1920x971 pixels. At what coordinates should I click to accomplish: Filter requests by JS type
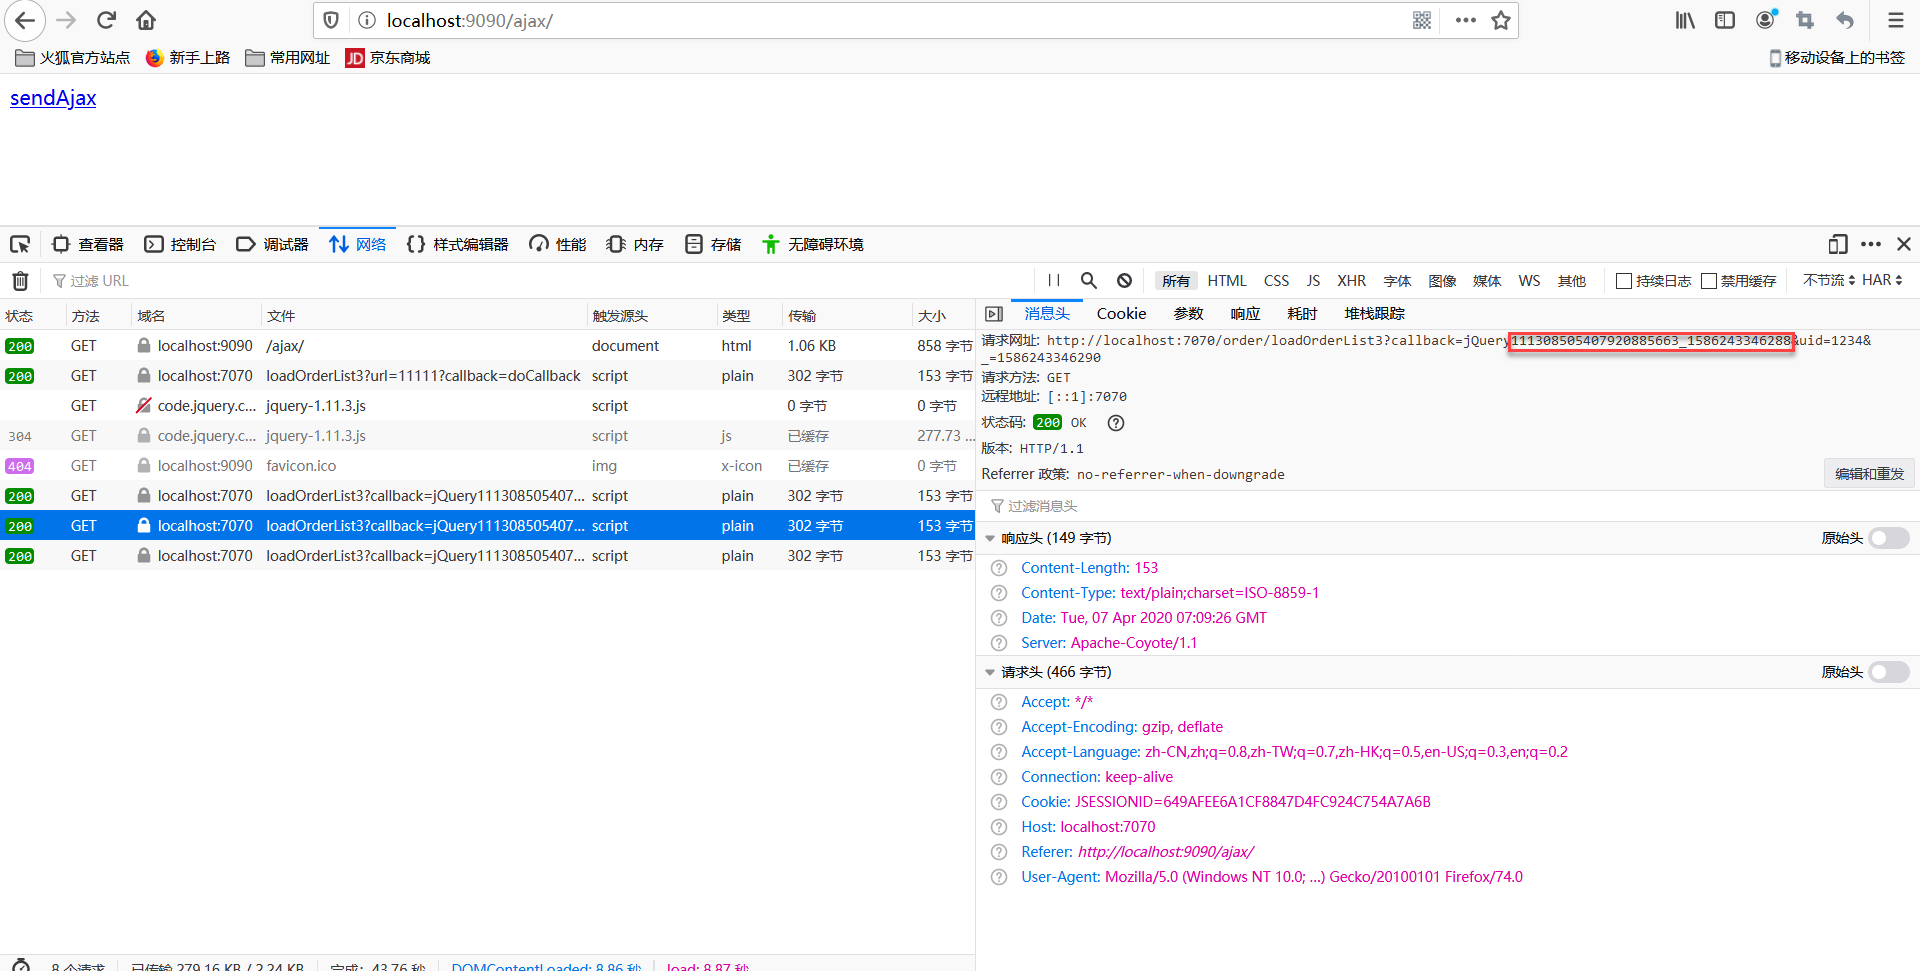coord(1313,281)
